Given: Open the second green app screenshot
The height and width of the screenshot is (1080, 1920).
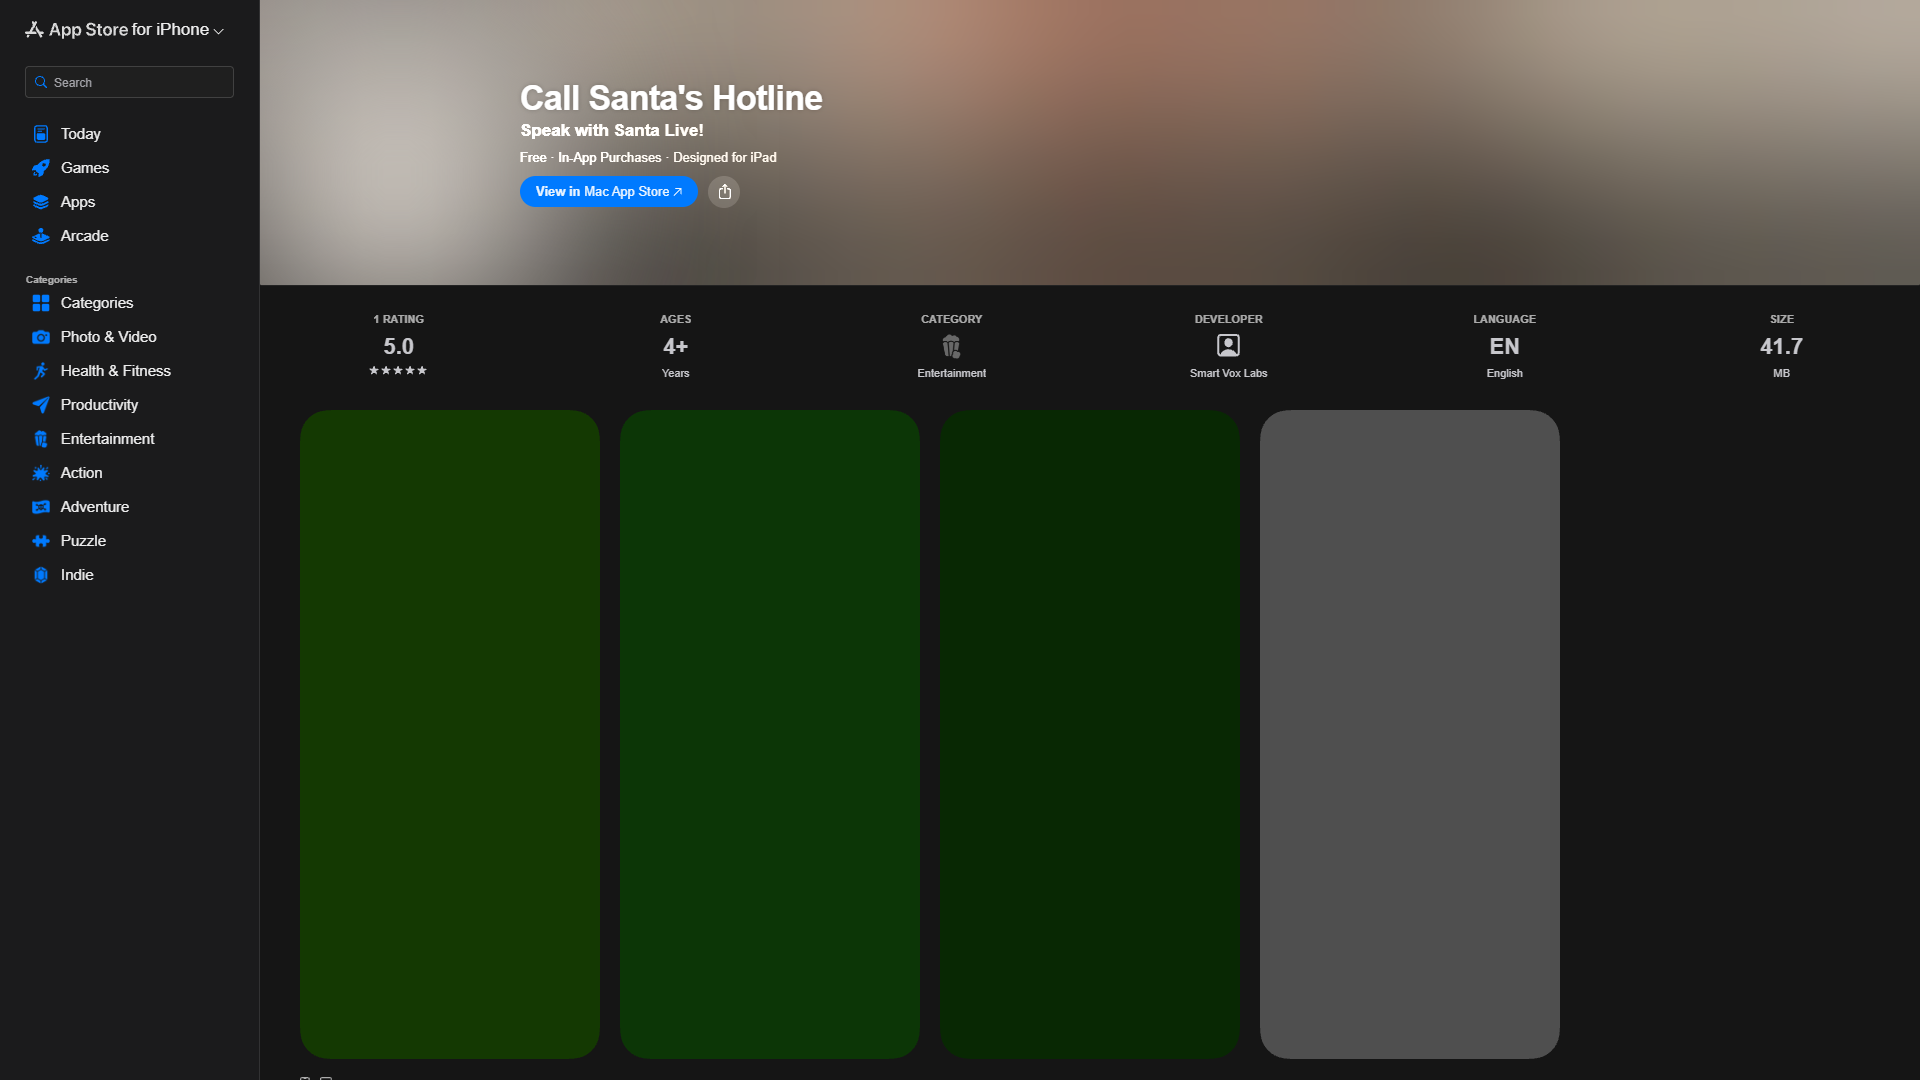Looking at the screenshot, I should click(770, 734).
